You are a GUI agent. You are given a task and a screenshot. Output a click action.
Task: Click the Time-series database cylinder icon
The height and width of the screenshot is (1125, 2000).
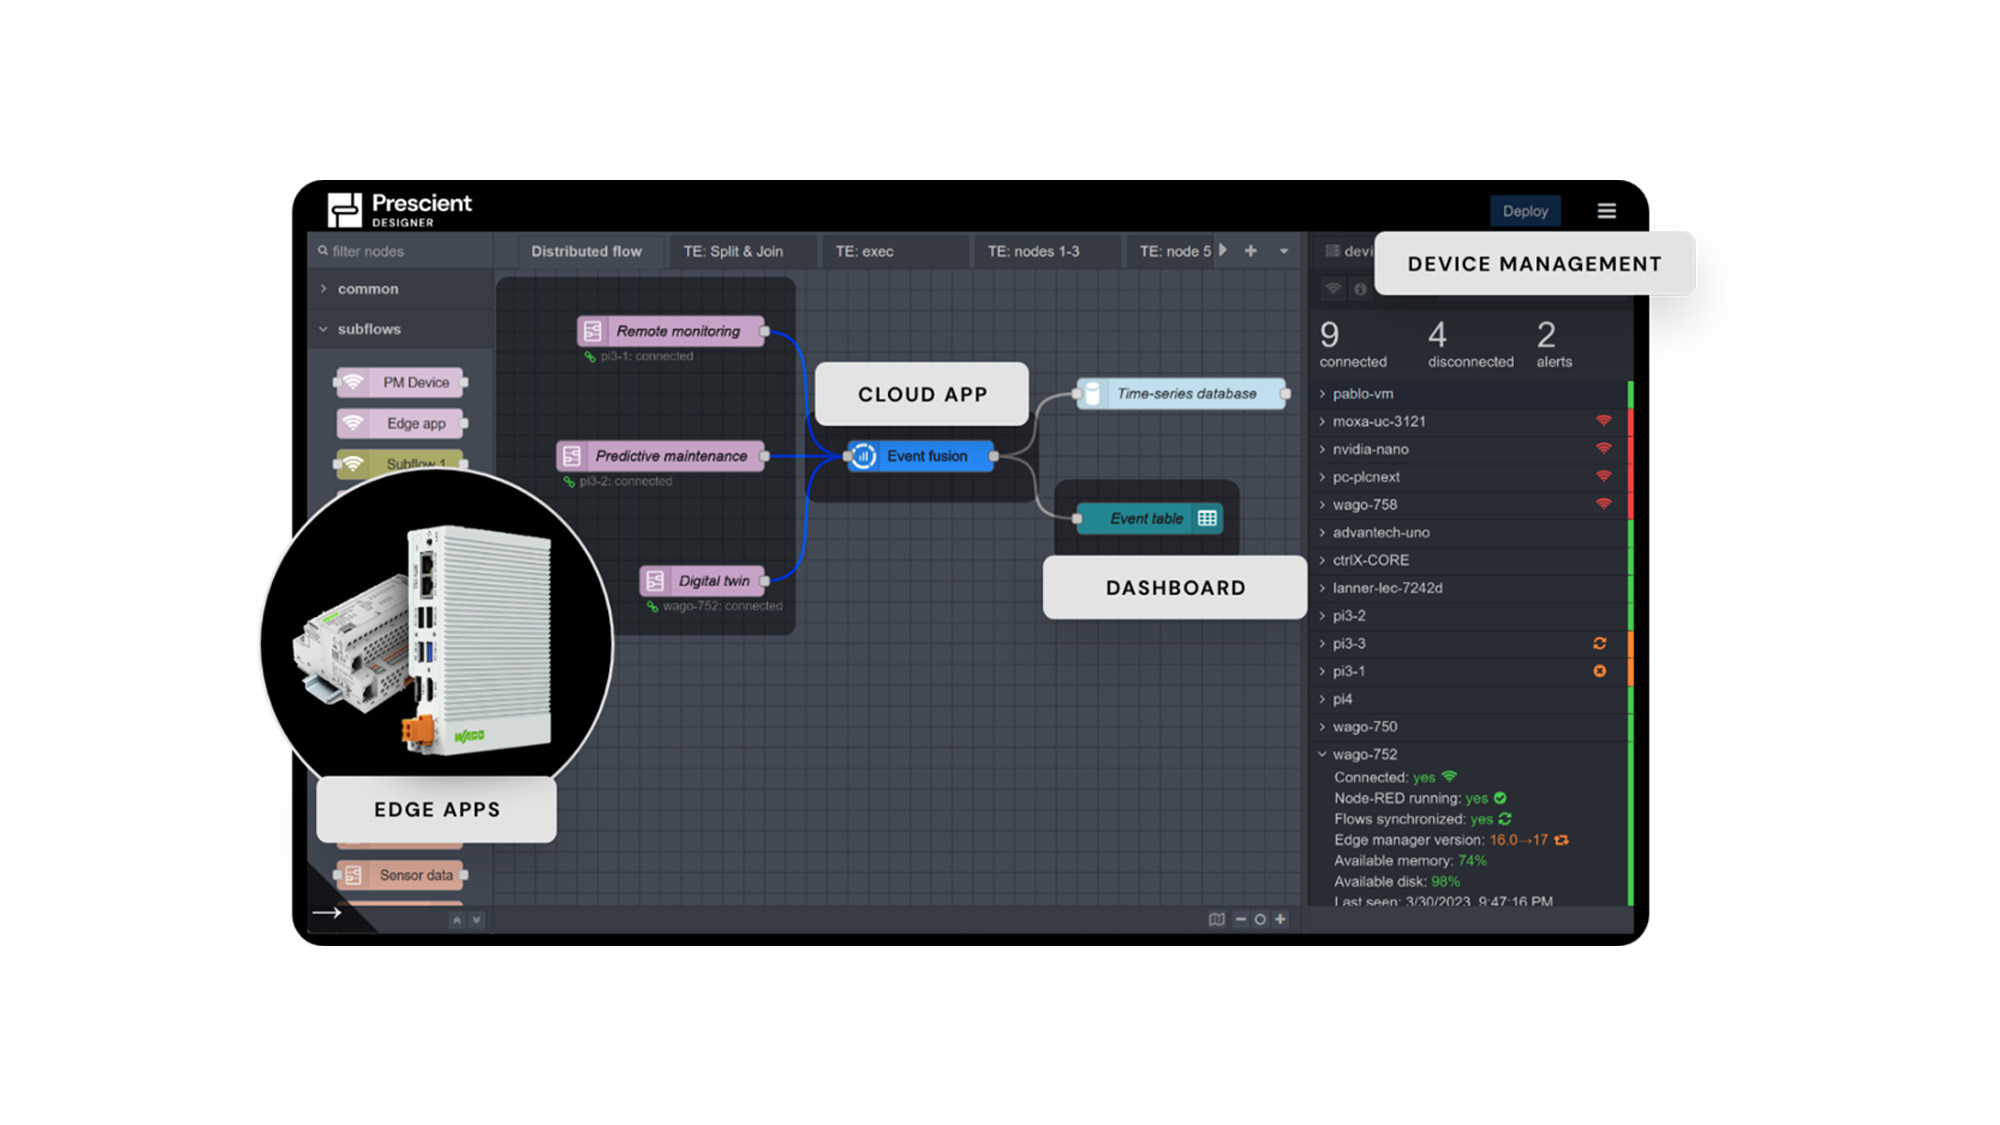[1093, 394]
